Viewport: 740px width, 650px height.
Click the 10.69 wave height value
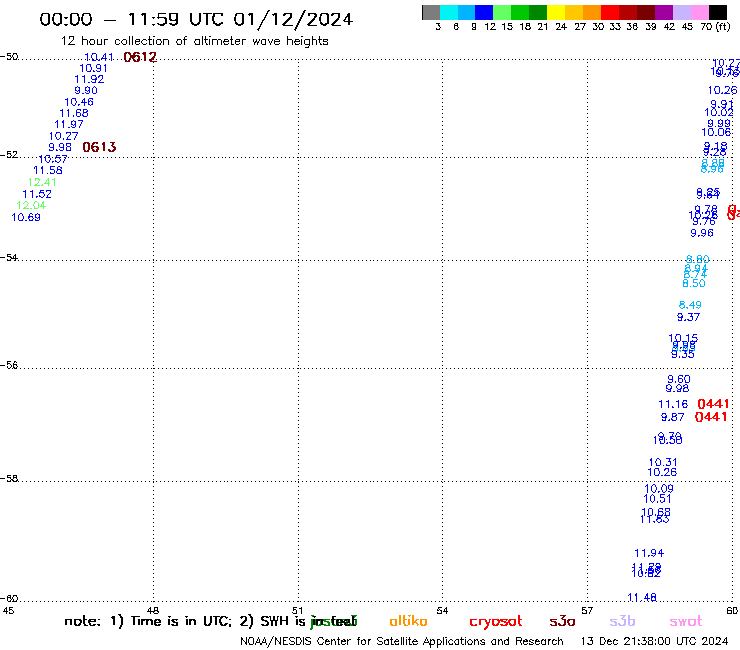tap(26, 217)
